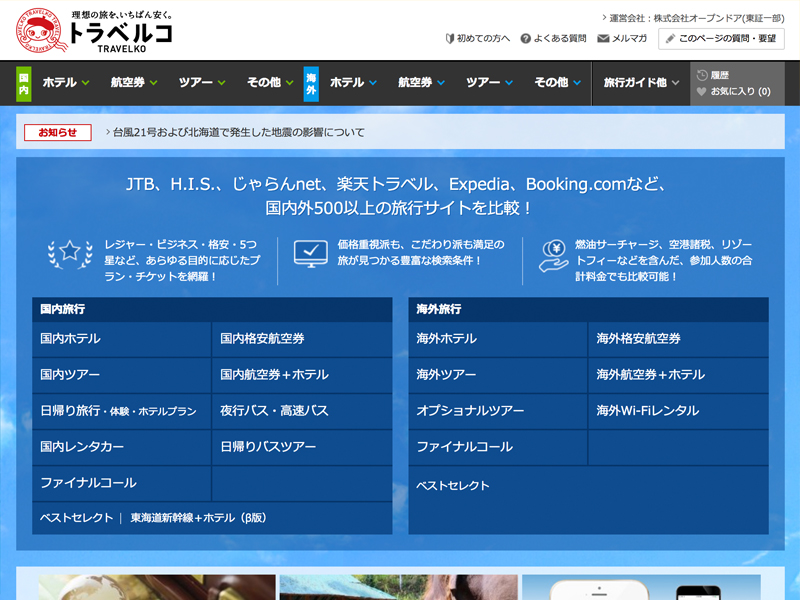Click the smartphone image thumbnail
Viewport: 800px width, 600px height.
click(641, 587)
